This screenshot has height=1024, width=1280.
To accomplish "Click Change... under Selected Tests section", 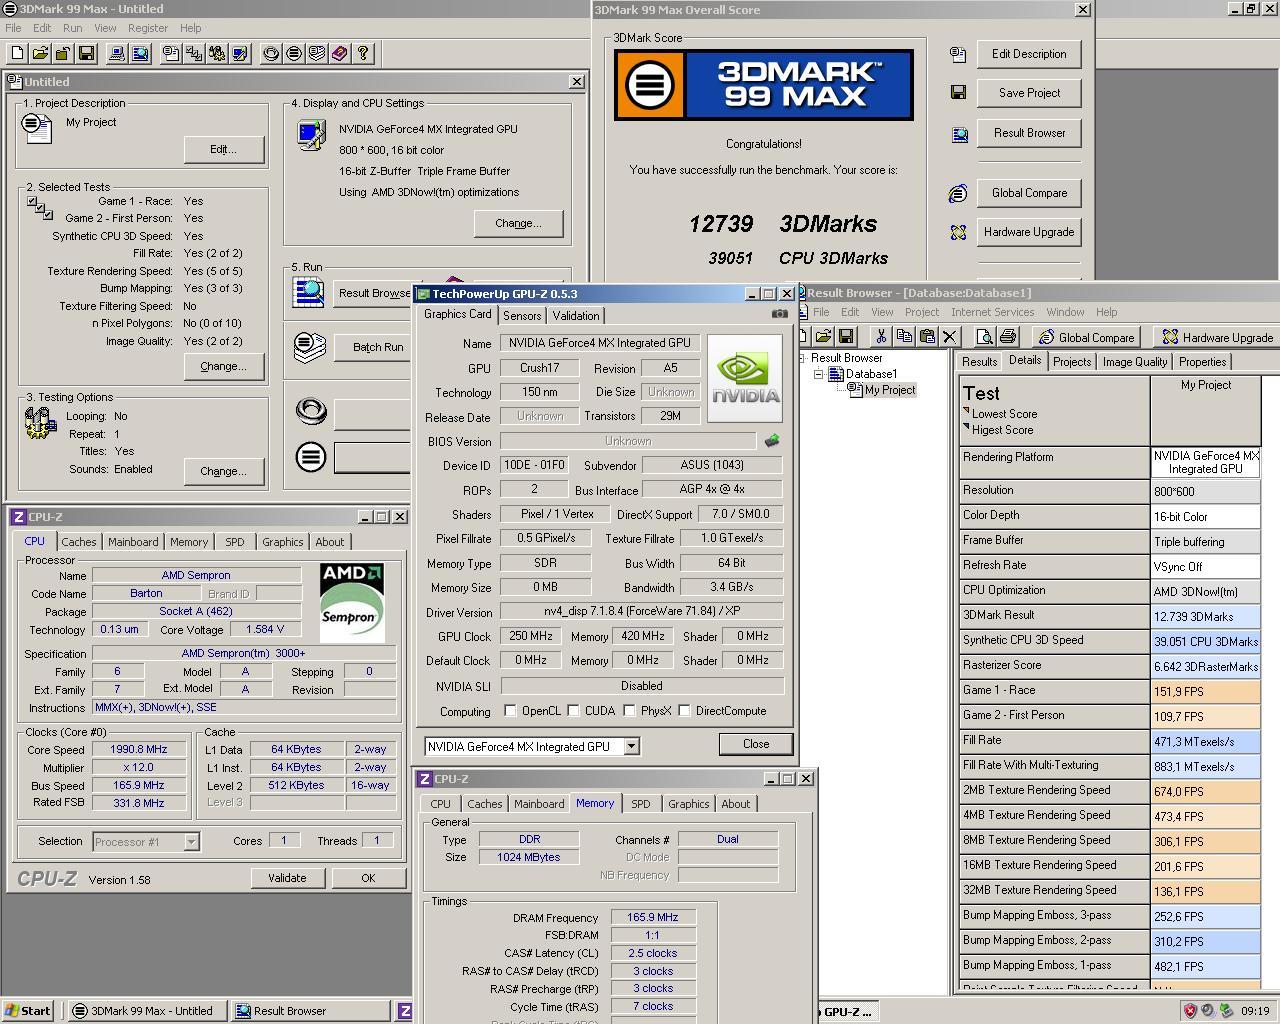I will click(x=223, y=366).
